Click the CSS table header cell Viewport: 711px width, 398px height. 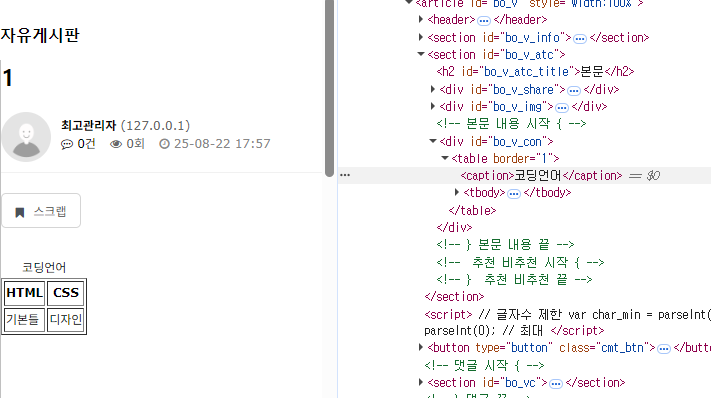click(66, 293)
